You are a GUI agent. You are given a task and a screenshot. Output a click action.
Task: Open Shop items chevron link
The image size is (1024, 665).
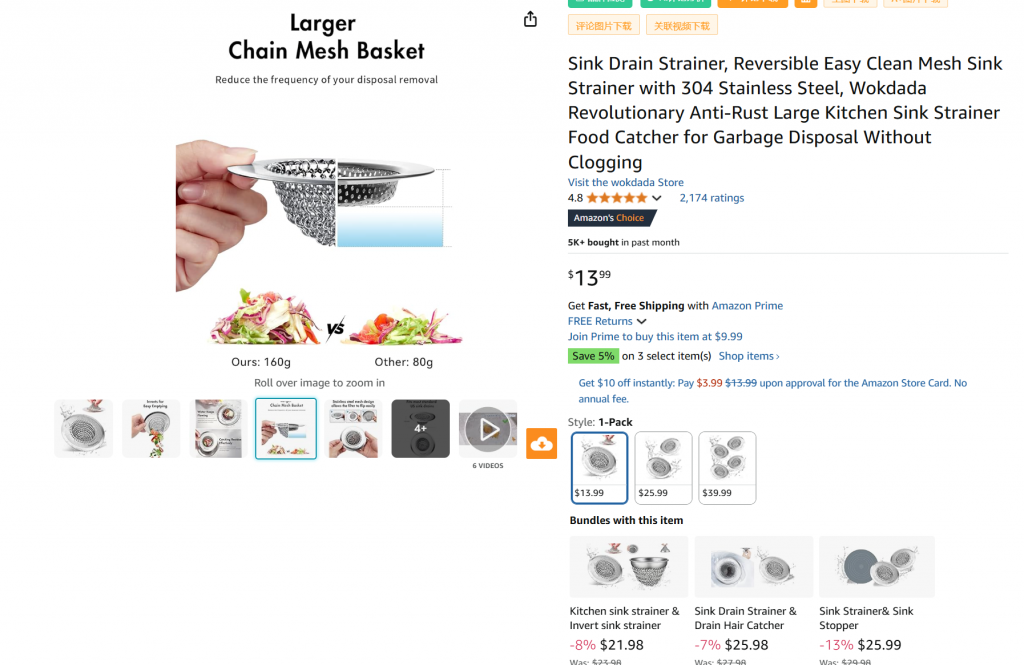[749, 356]
